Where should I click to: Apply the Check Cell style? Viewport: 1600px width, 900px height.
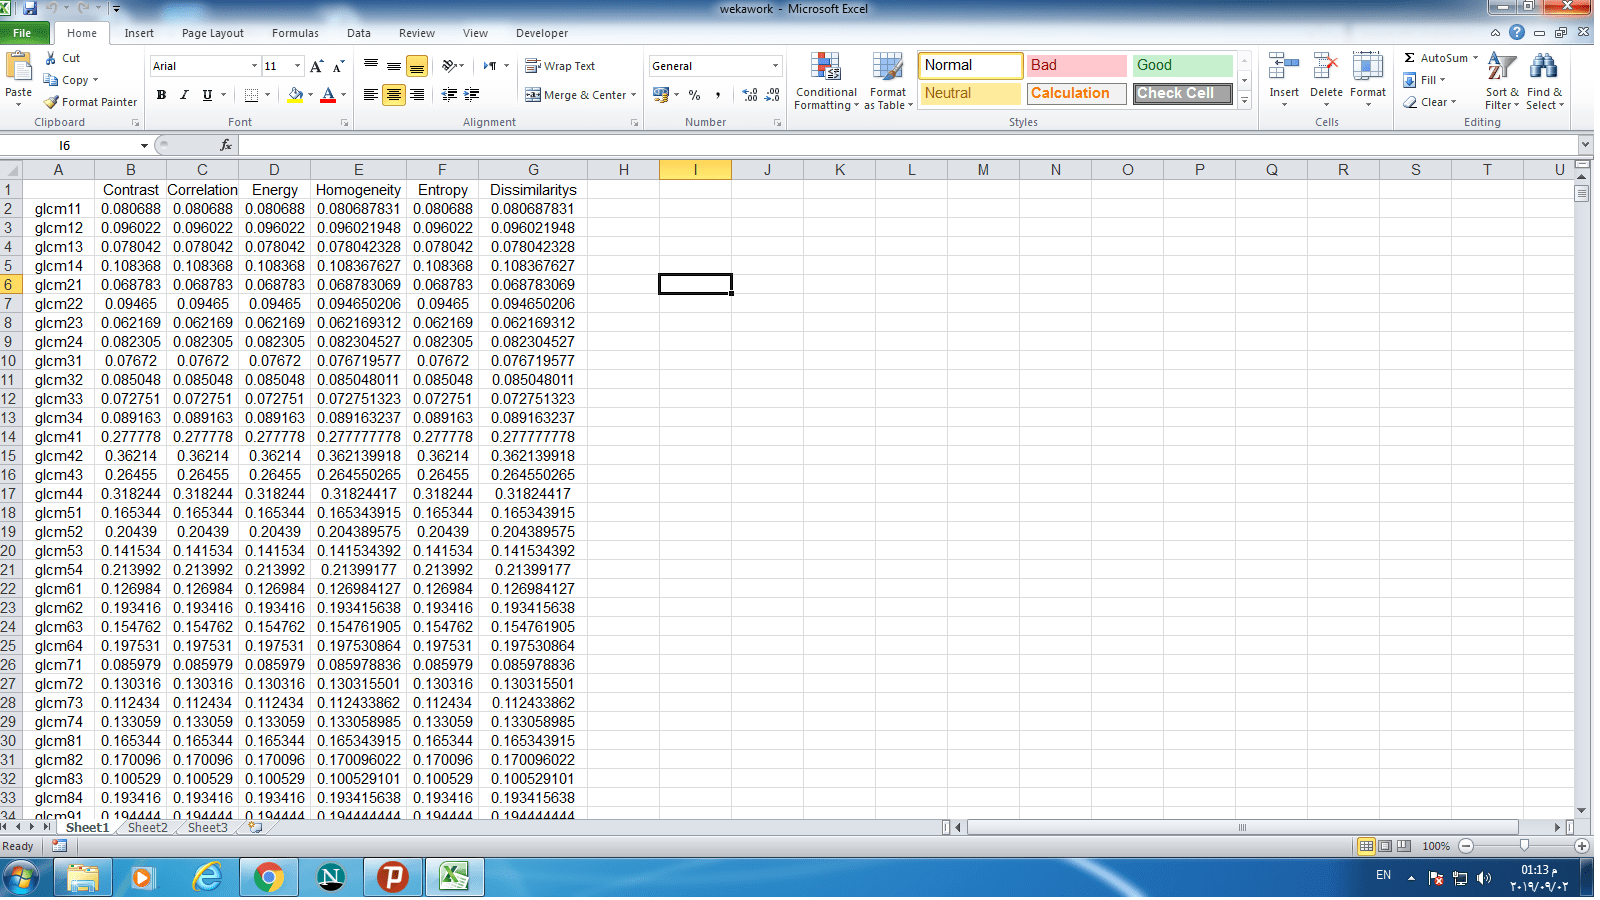[x=1182, y=93]
